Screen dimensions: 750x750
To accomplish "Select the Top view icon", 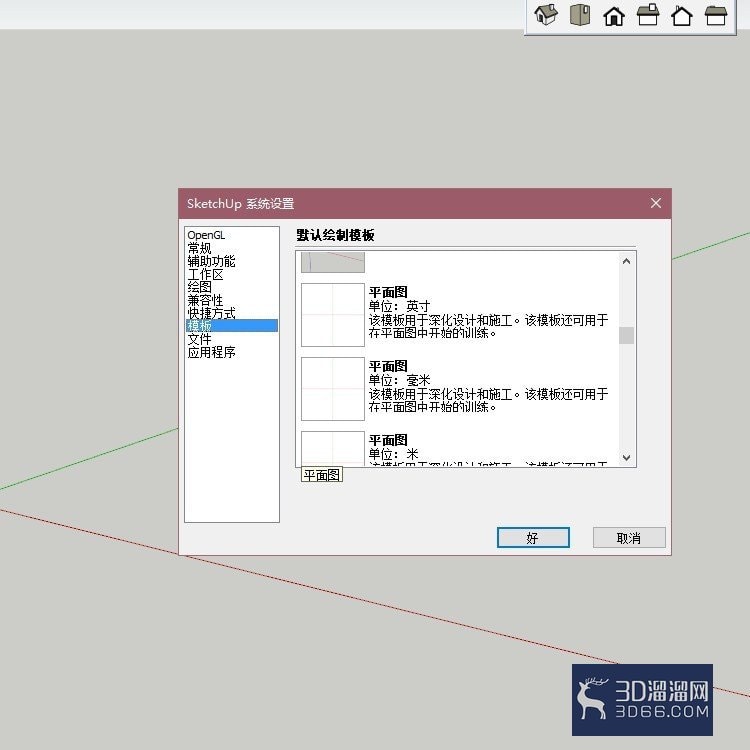I will coord(580,15).
